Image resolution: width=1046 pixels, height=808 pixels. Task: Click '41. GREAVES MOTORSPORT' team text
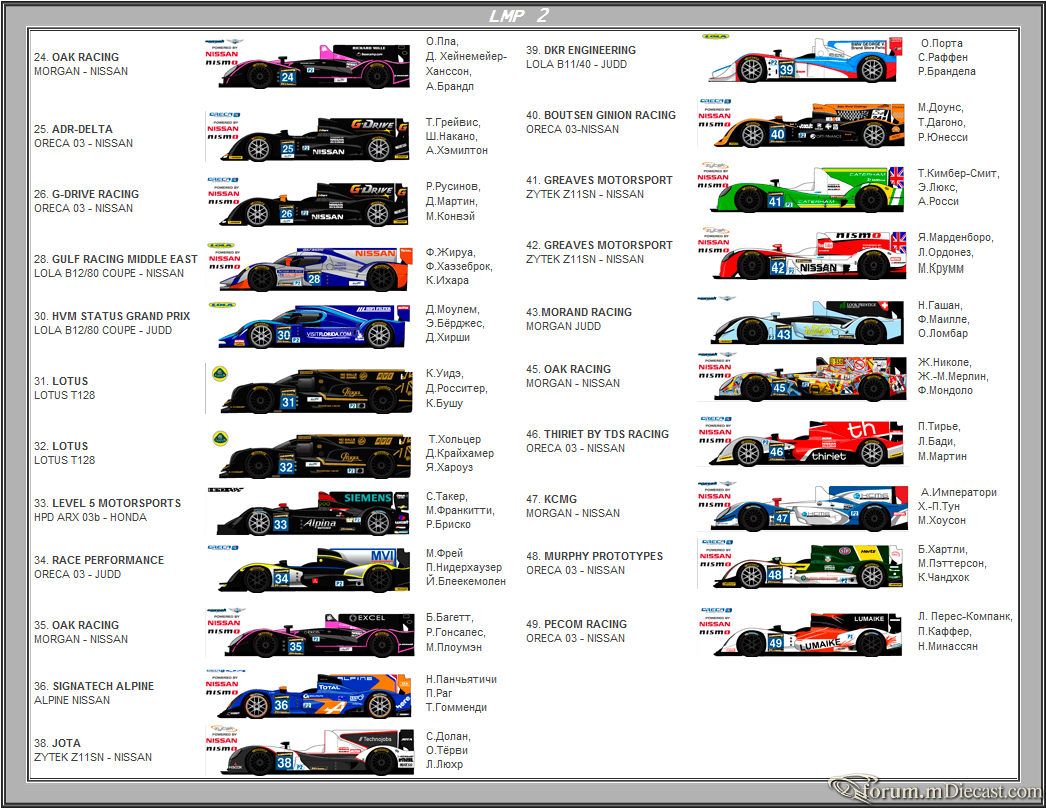(599, 180)
